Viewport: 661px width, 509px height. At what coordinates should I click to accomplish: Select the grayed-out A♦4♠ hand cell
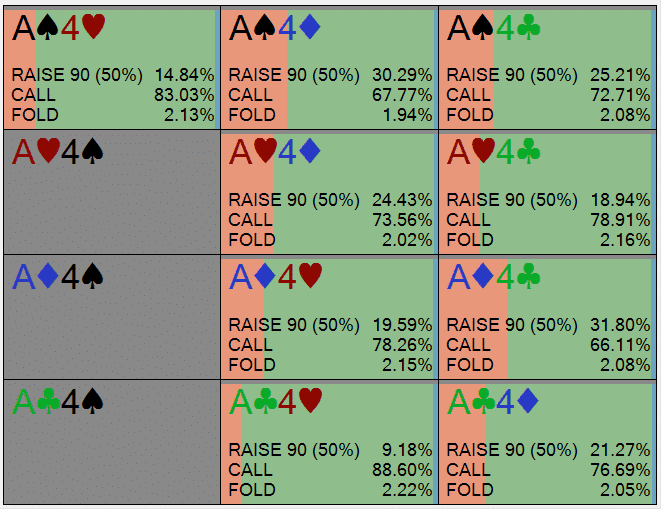[x=110, y=317]
